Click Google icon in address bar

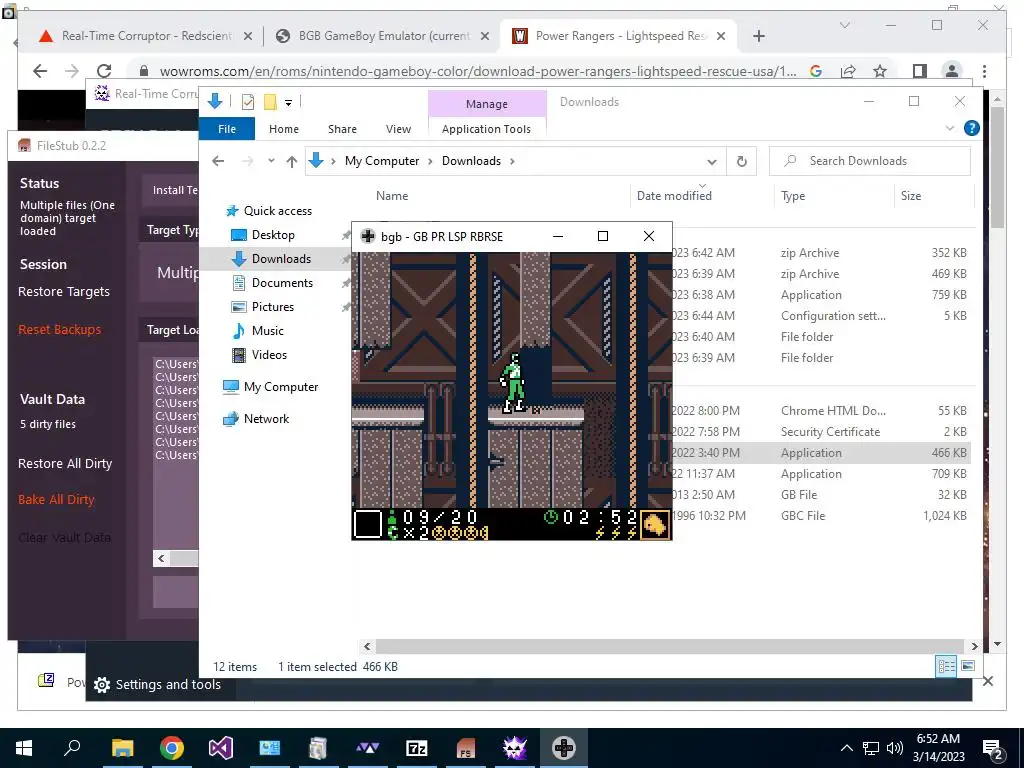click(816, 71)
